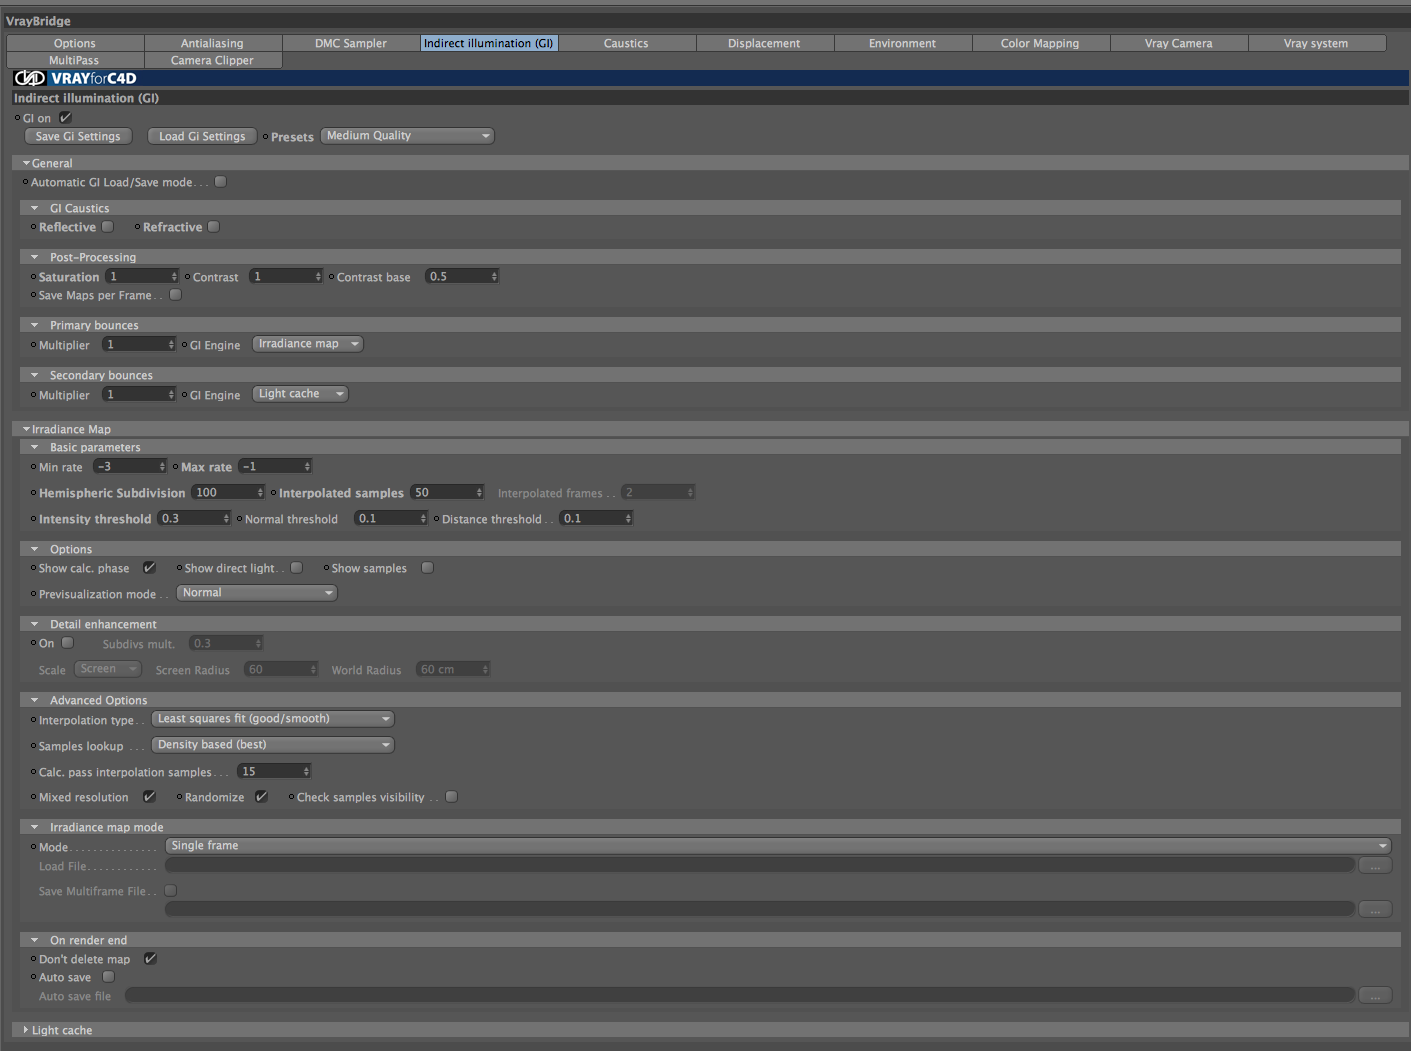Open the Vray Camera tab
Image resolution: width=1411 pixels, height=1051 pixels.
[x=1178, y=43]
